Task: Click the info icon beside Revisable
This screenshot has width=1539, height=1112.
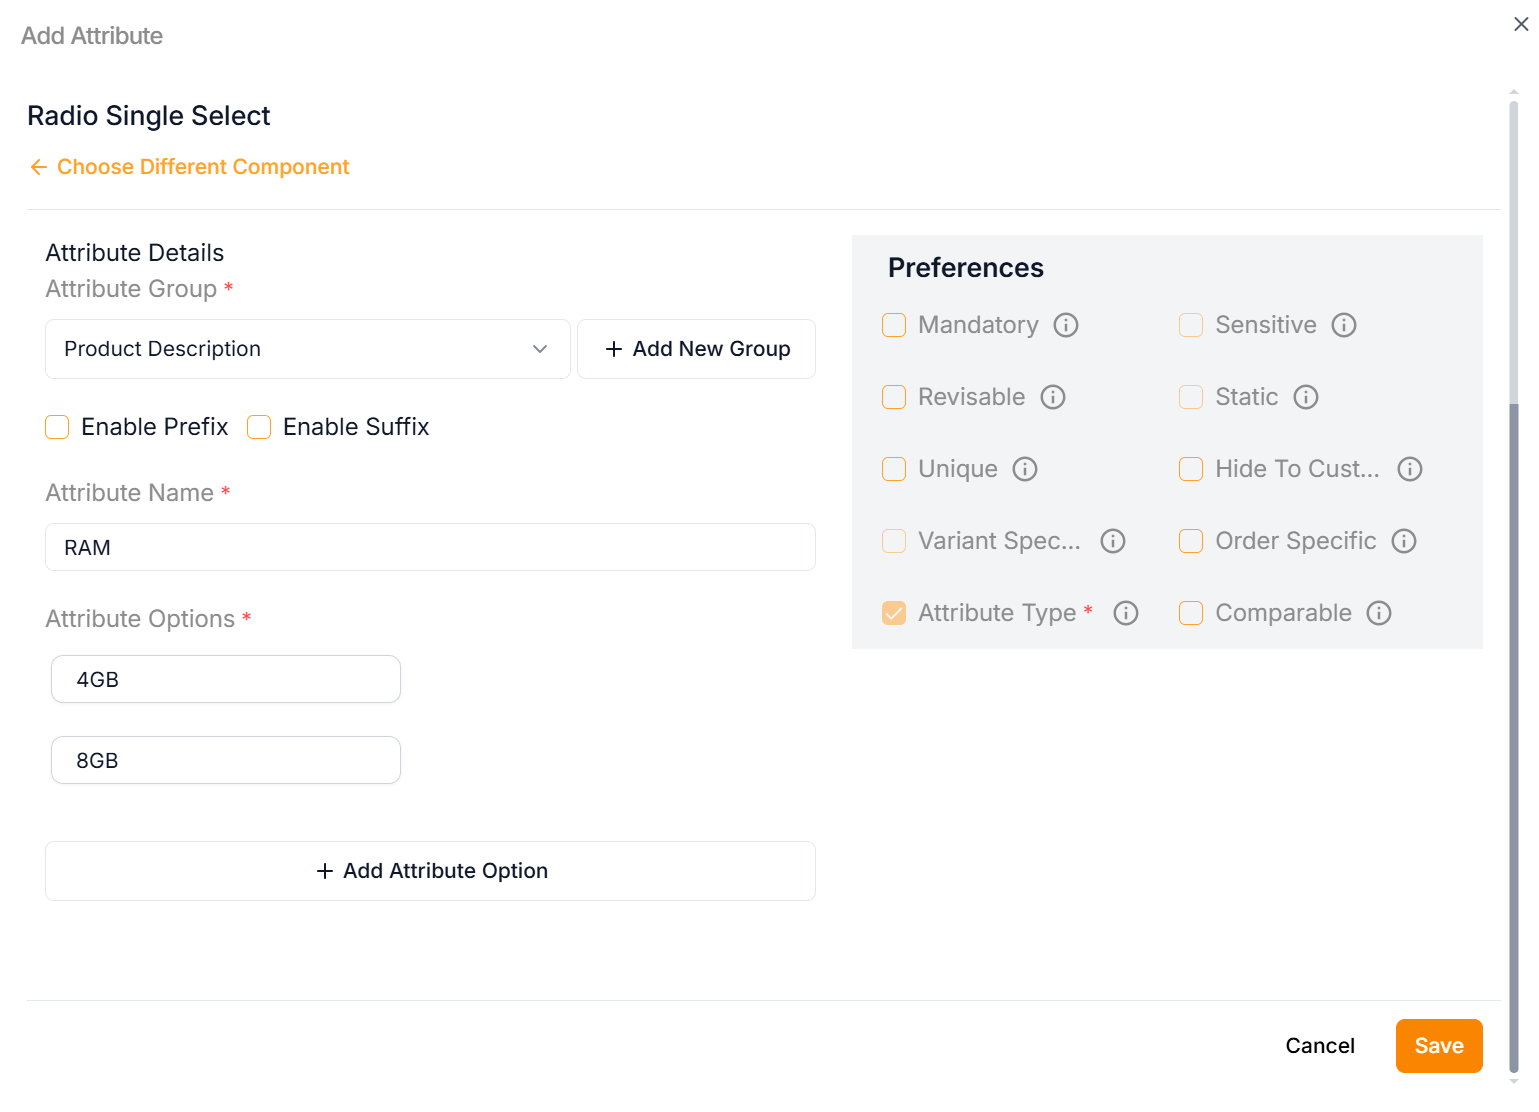Action: click(1053, 397)
